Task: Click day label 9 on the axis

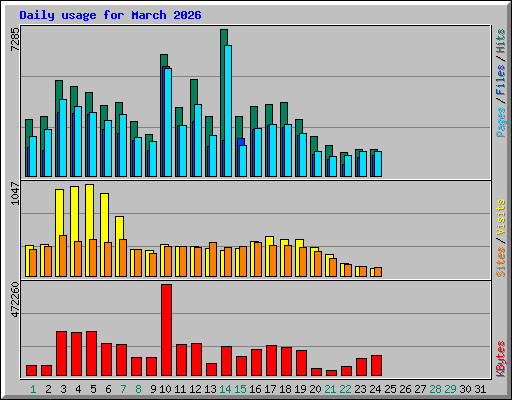Action: click(x=153, y=389)
